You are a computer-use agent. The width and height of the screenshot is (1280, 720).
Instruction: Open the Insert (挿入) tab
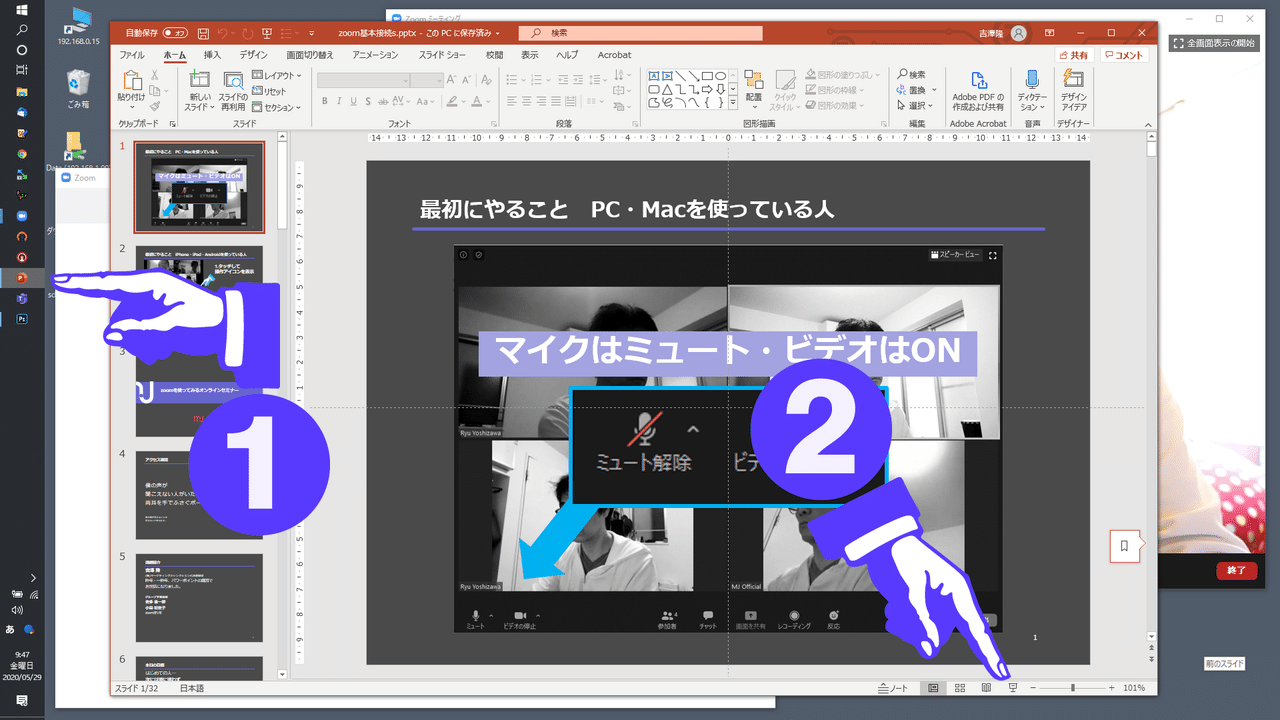pos(212,55)
